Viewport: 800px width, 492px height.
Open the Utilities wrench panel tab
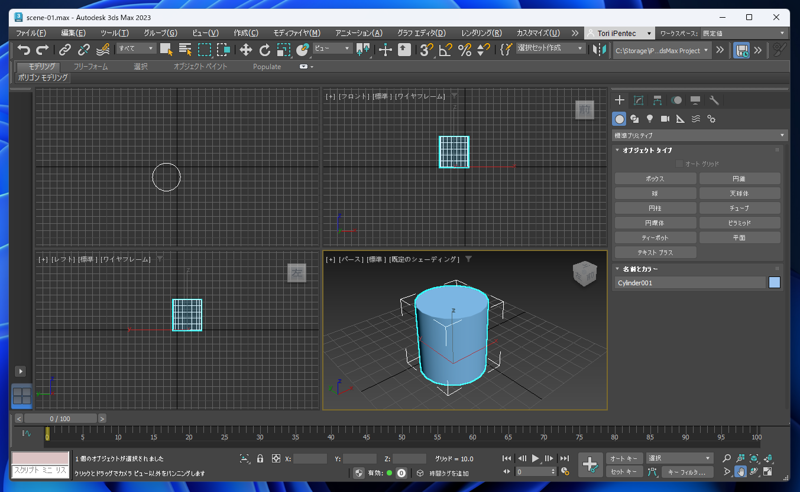714,100
